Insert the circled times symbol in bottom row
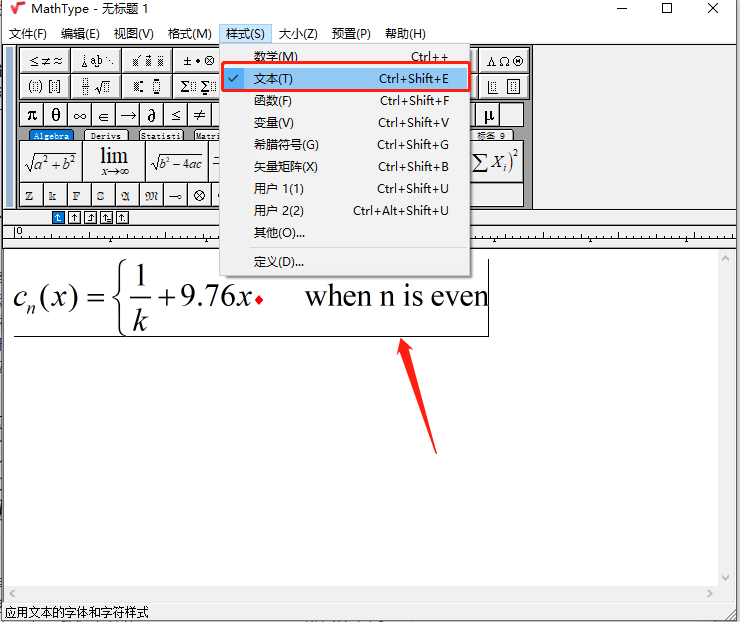 pos(200,195)
